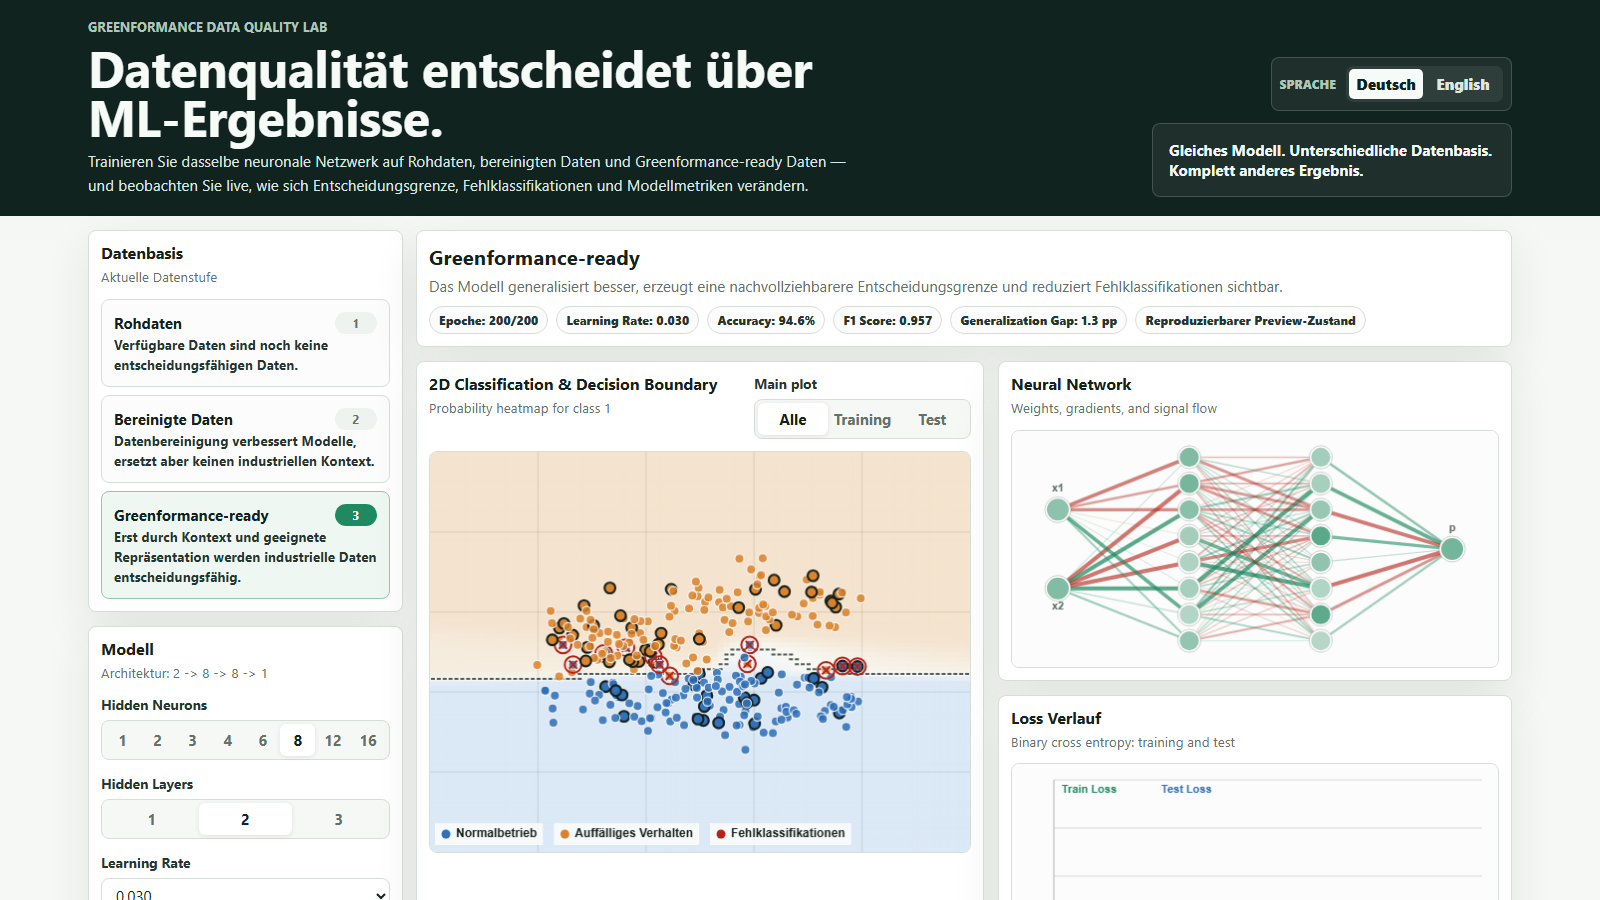Set hidden neurons to 6
This screenshot has height=900, width=1600.
(263, 740)
